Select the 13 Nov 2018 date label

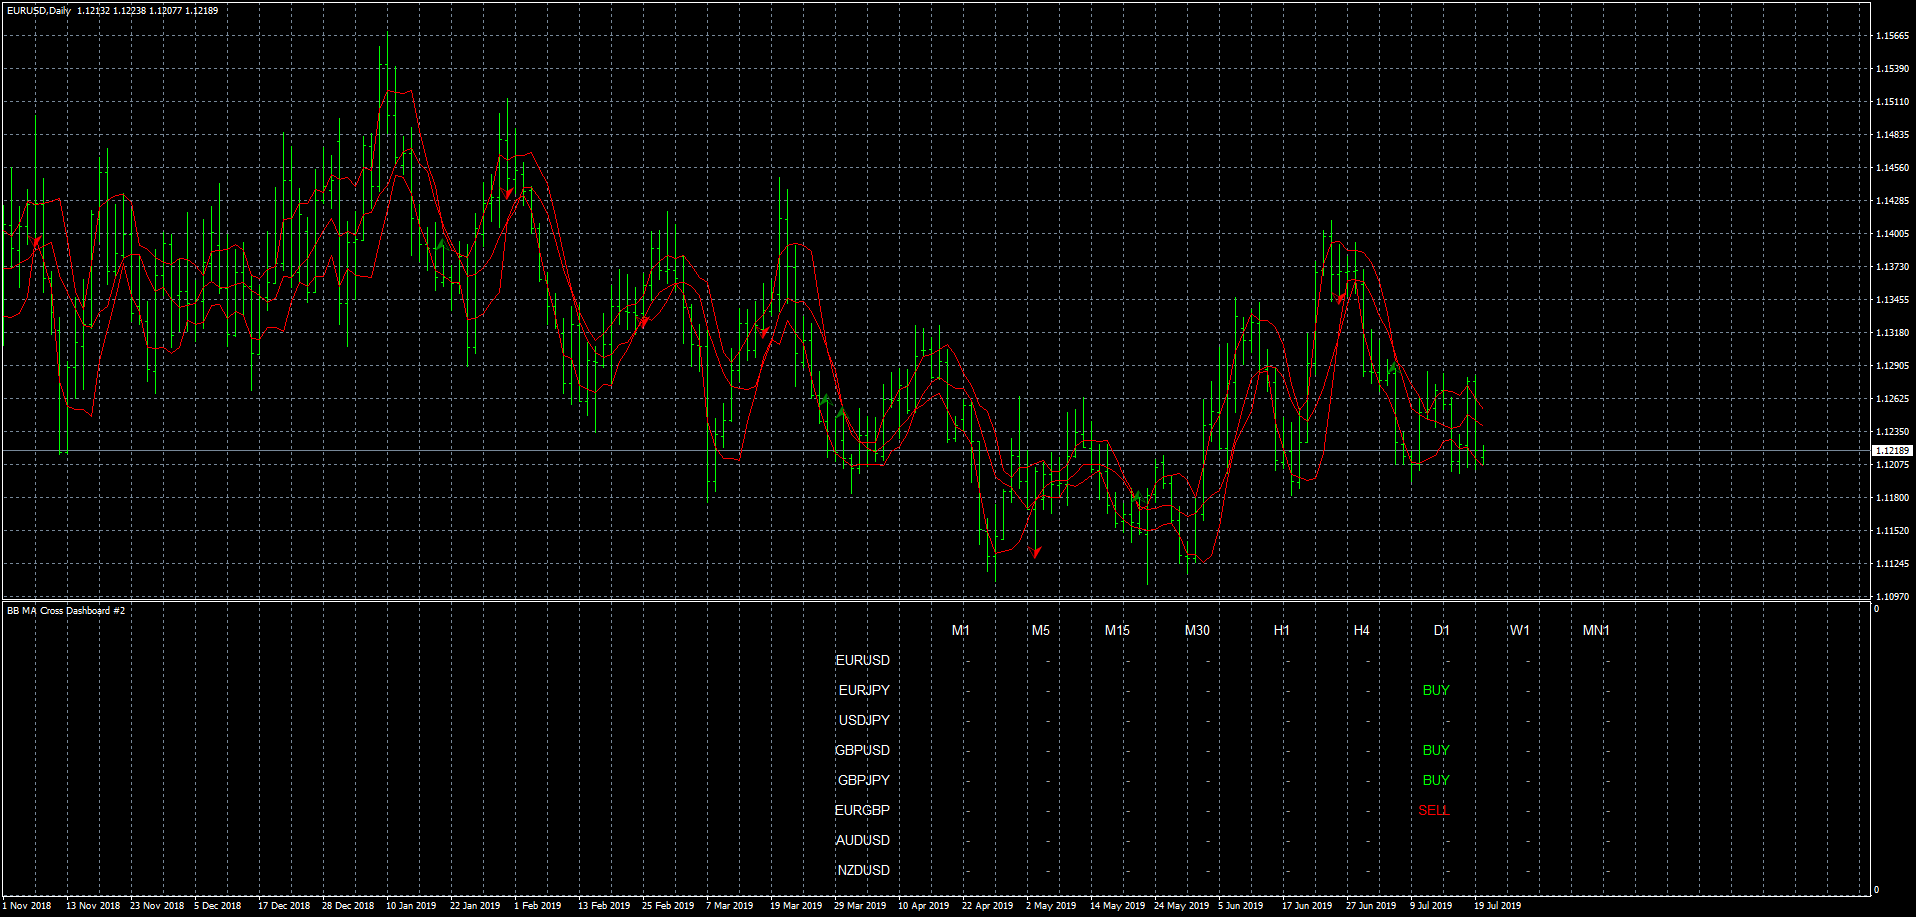click(93, 906)
